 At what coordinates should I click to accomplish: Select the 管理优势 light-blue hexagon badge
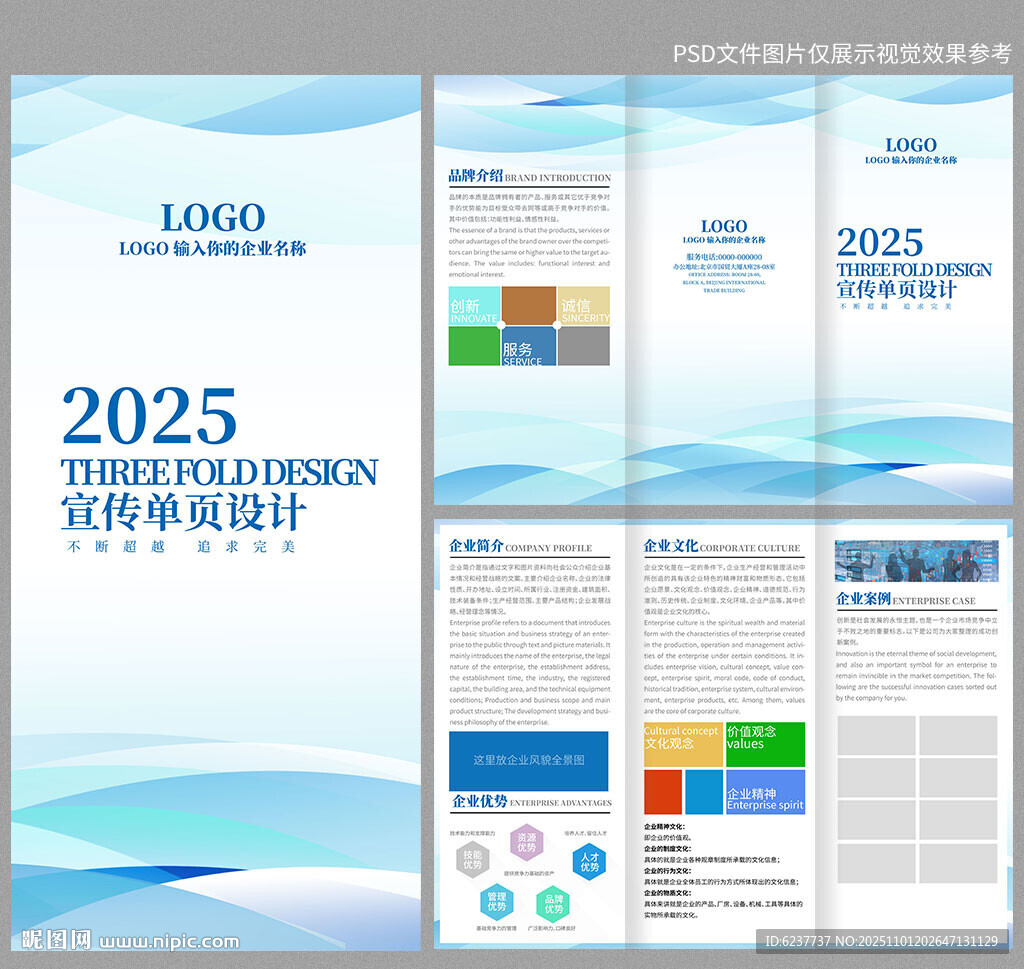click(496, 902)
